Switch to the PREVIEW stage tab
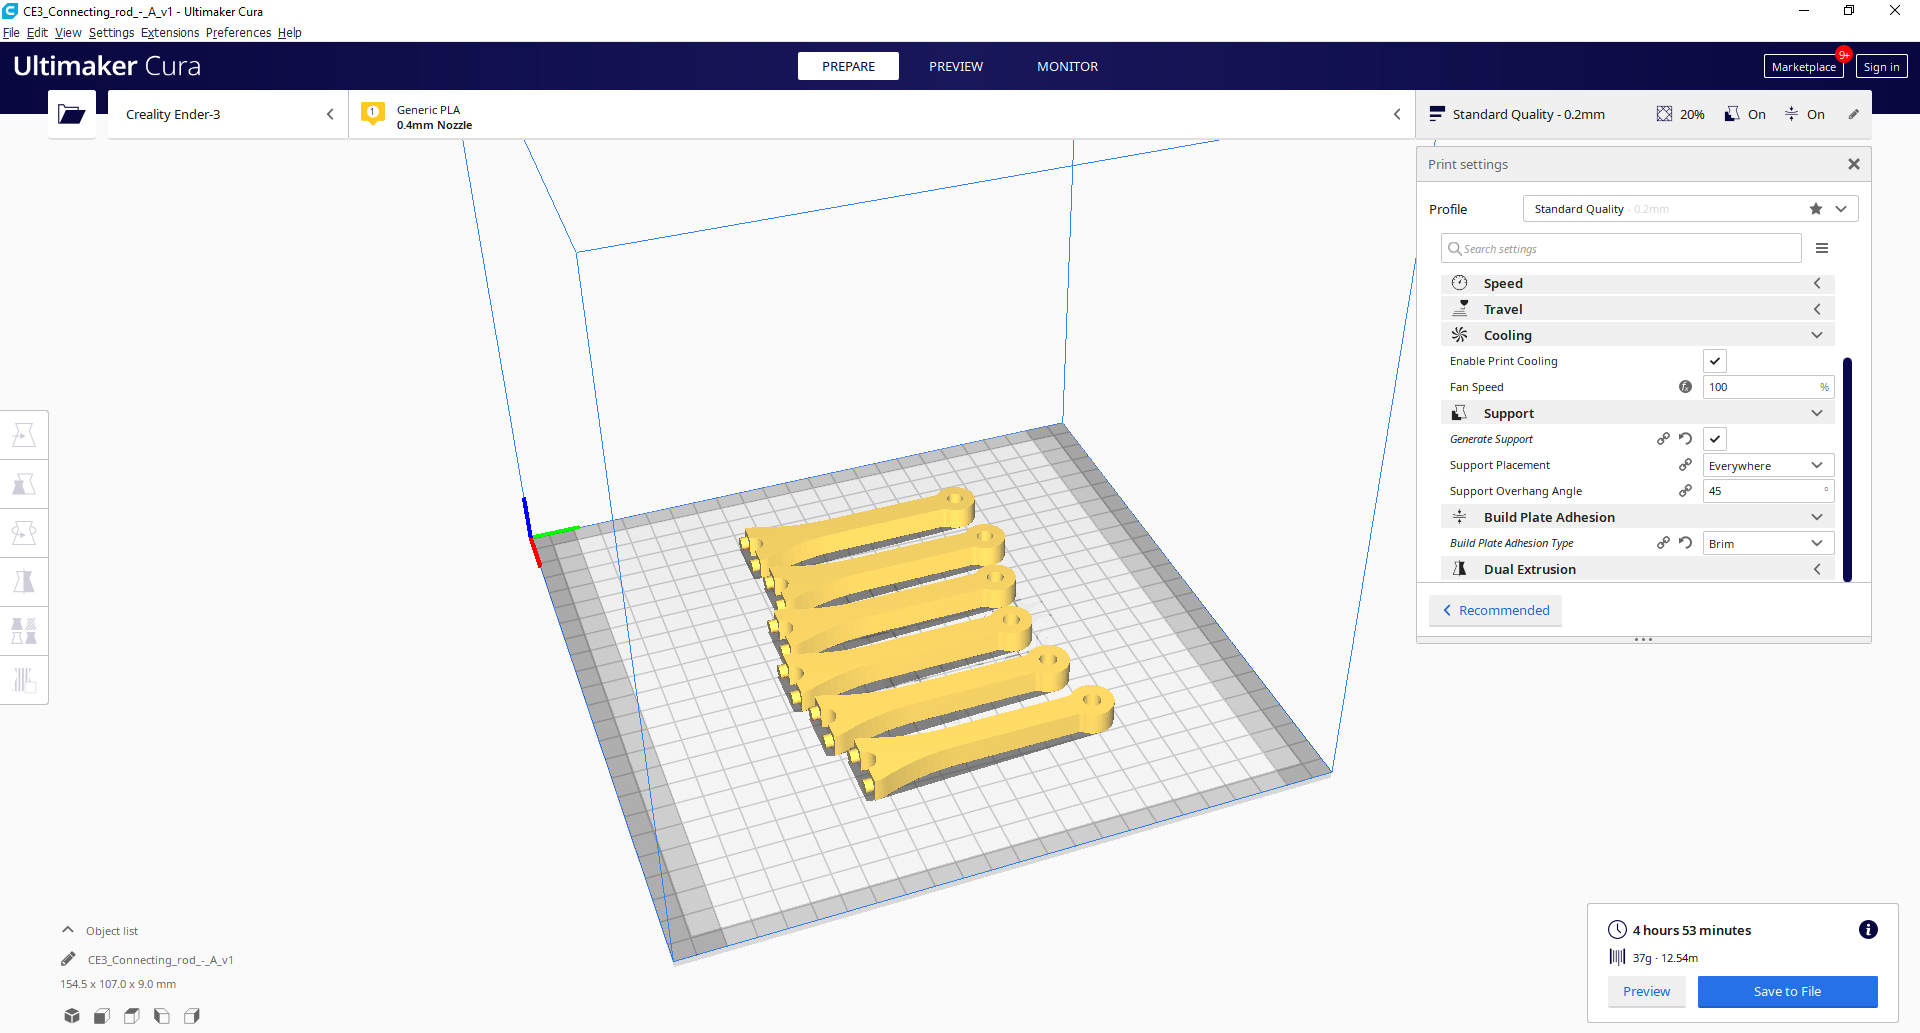Screen dimensions: 1920x1033 click(956, 66)
